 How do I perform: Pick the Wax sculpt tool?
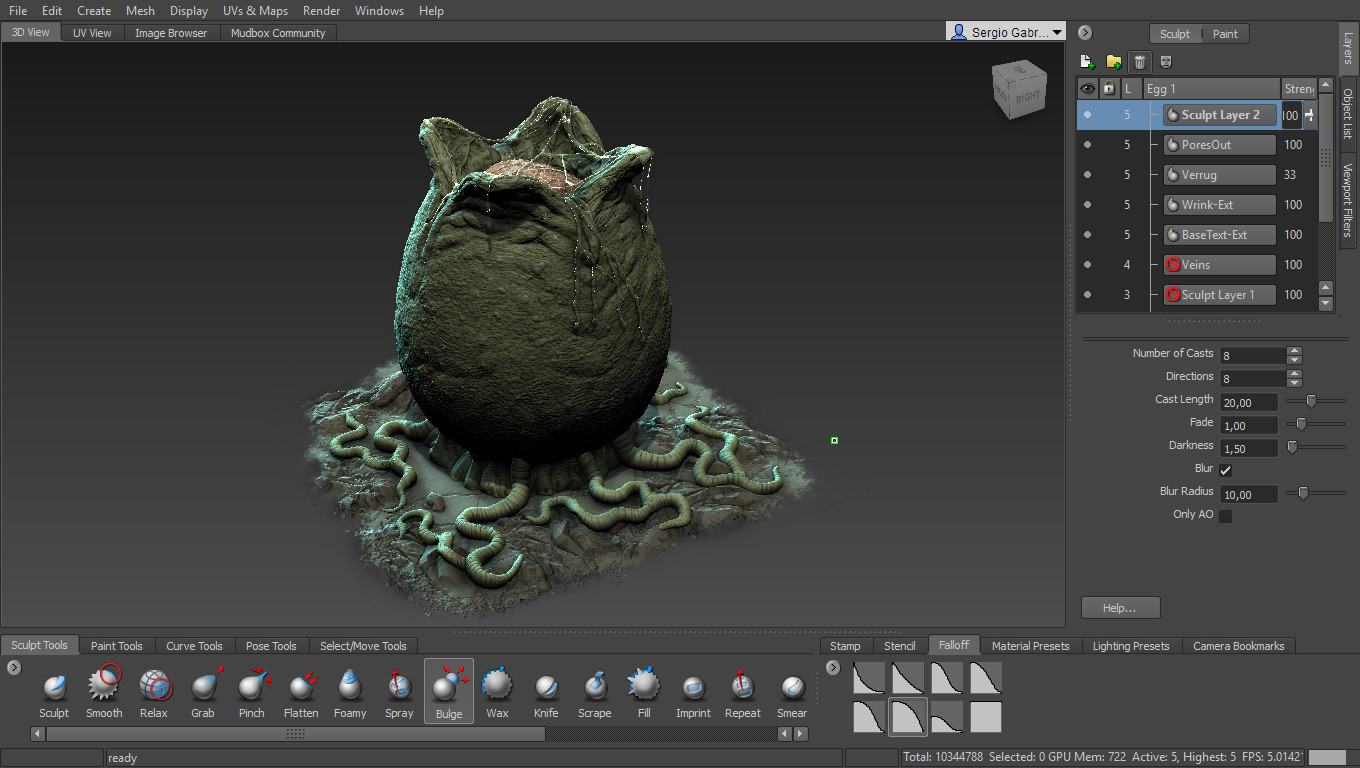point(497,692)
